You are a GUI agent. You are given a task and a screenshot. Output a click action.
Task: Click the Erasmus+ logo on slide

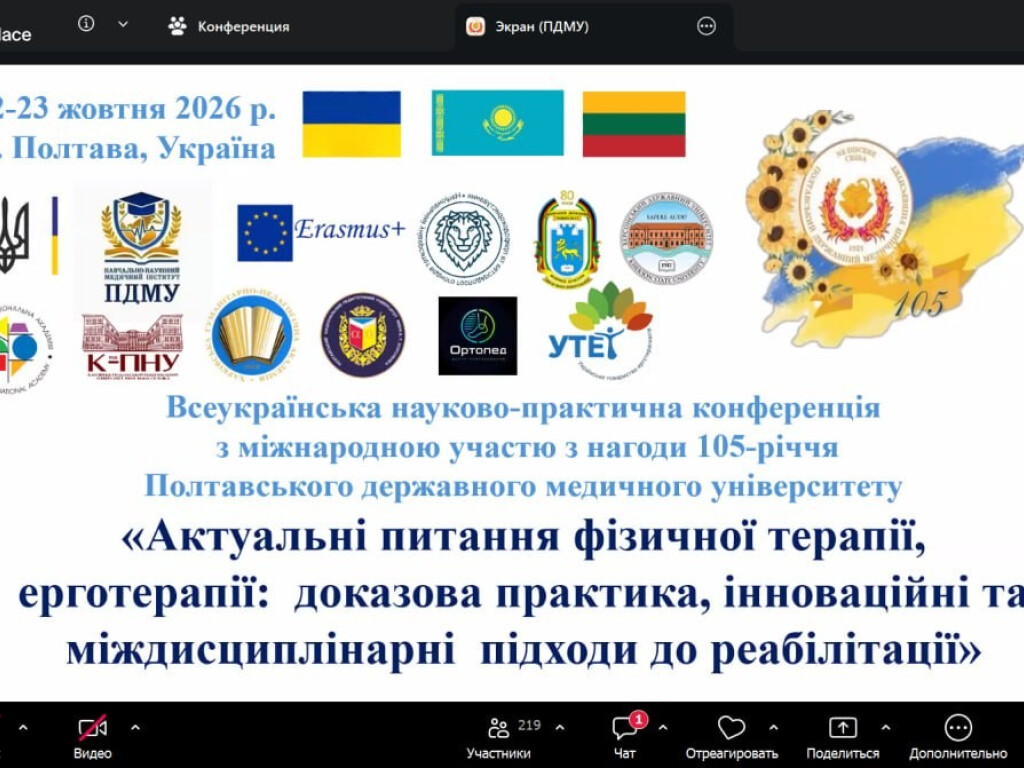(x=321, y=232)
